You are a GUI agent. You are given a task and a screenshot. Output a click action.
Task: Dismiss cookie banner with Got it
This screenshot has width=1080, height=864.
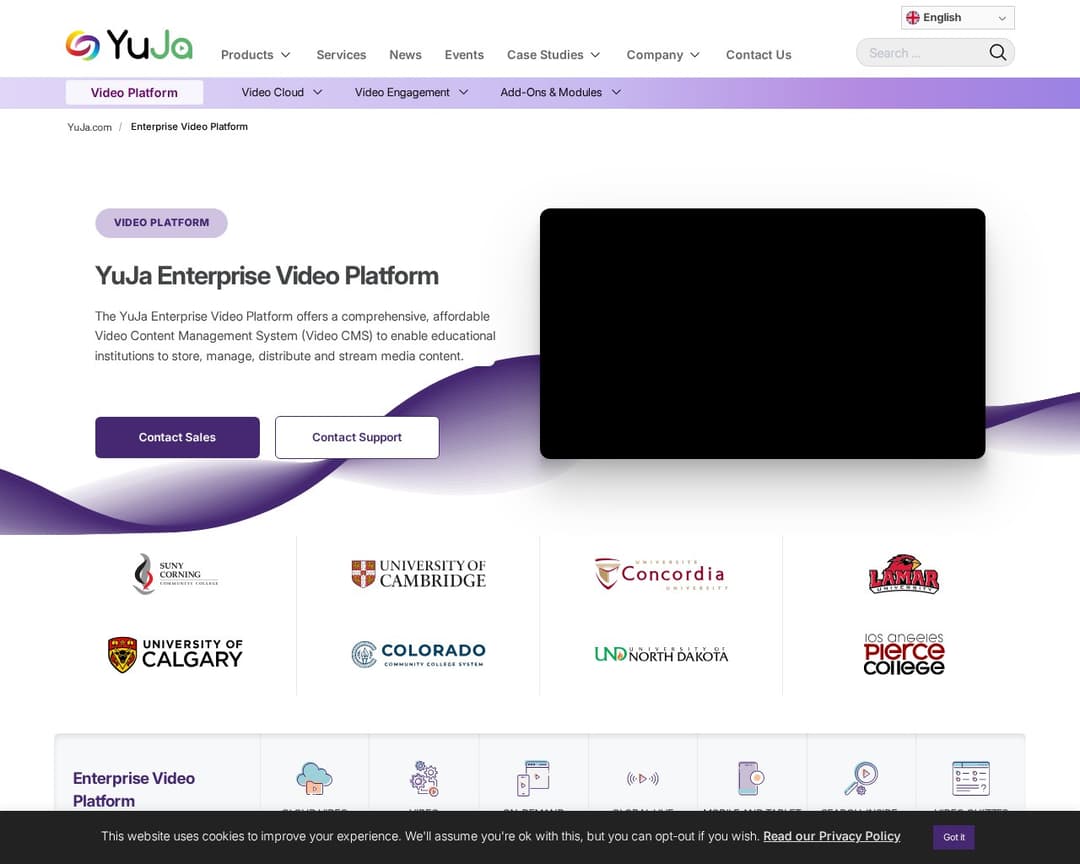click(x=953, y=837)
